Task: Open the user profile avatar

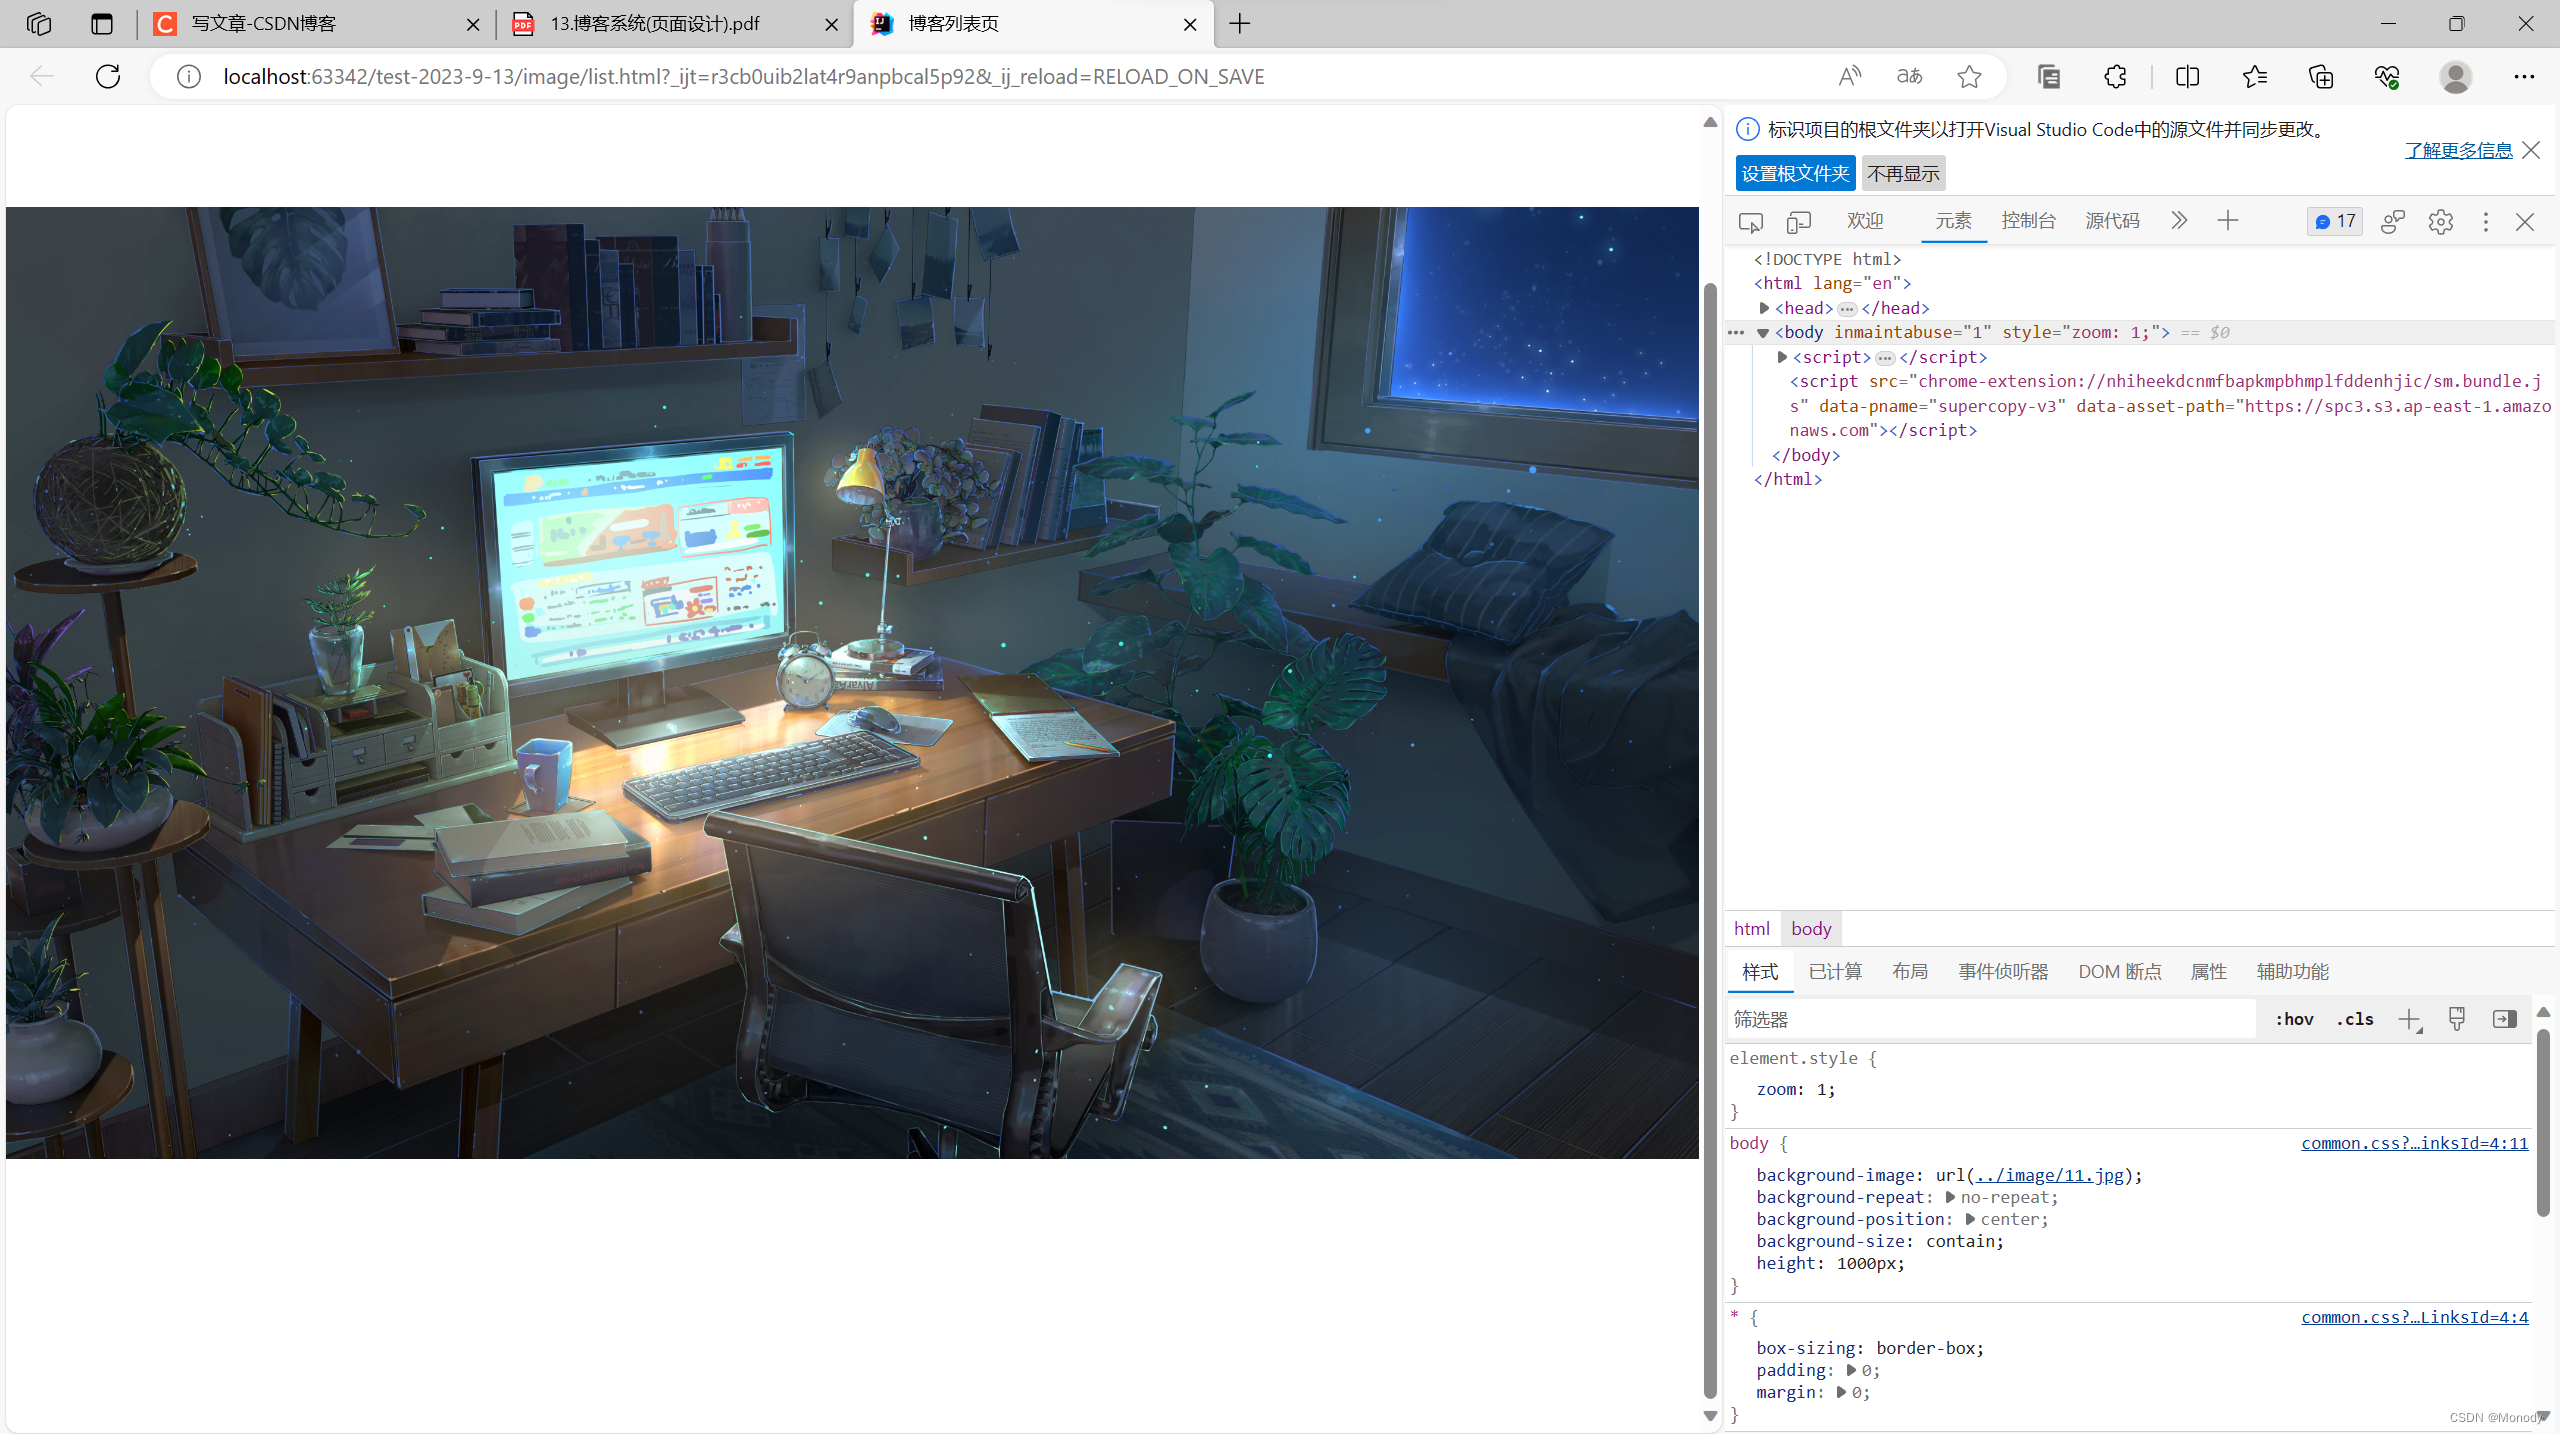Action: tap(2455, 76)
